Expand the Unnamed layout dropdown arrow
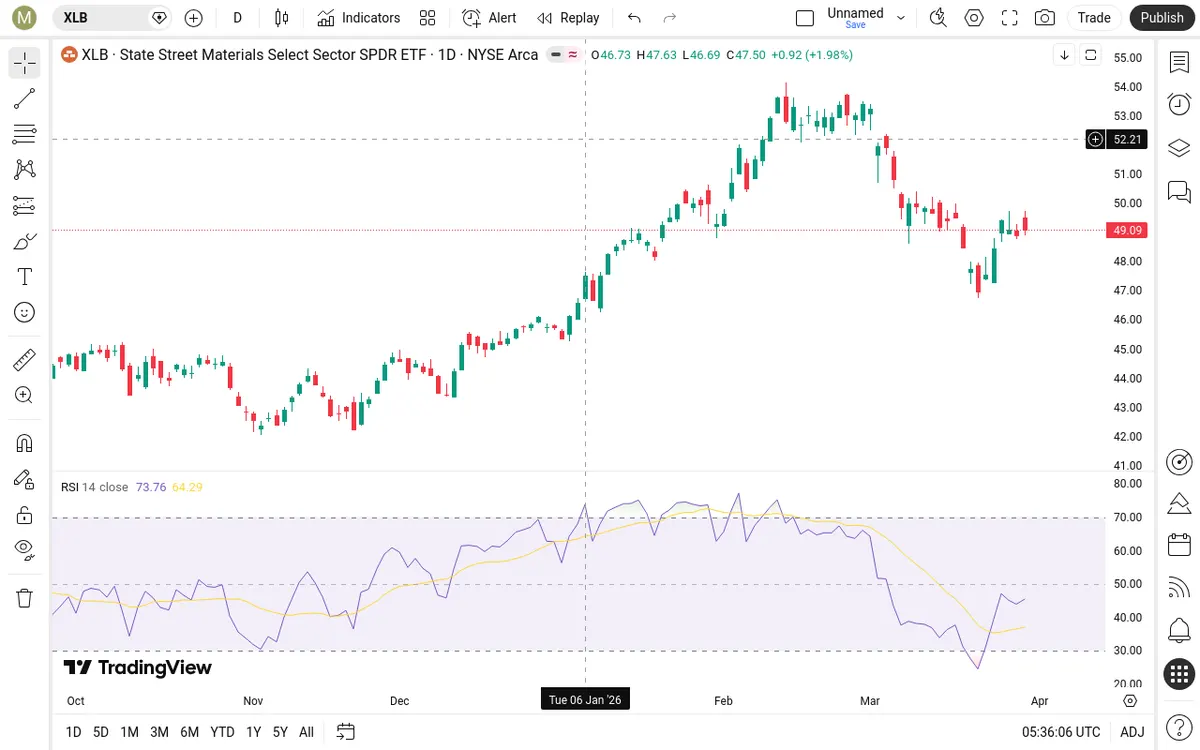 pyautogui.click(x=901, y=17)
